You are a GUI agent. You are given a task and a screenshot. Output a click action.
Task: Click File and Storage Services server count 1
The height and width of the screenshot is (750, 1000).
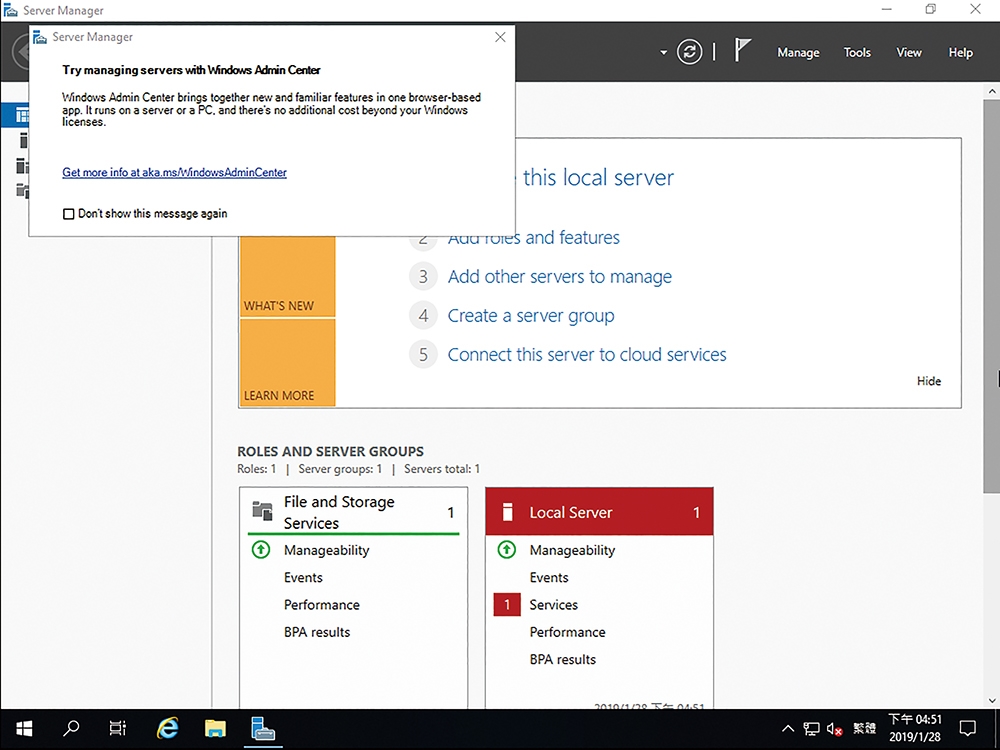point(451,512)
